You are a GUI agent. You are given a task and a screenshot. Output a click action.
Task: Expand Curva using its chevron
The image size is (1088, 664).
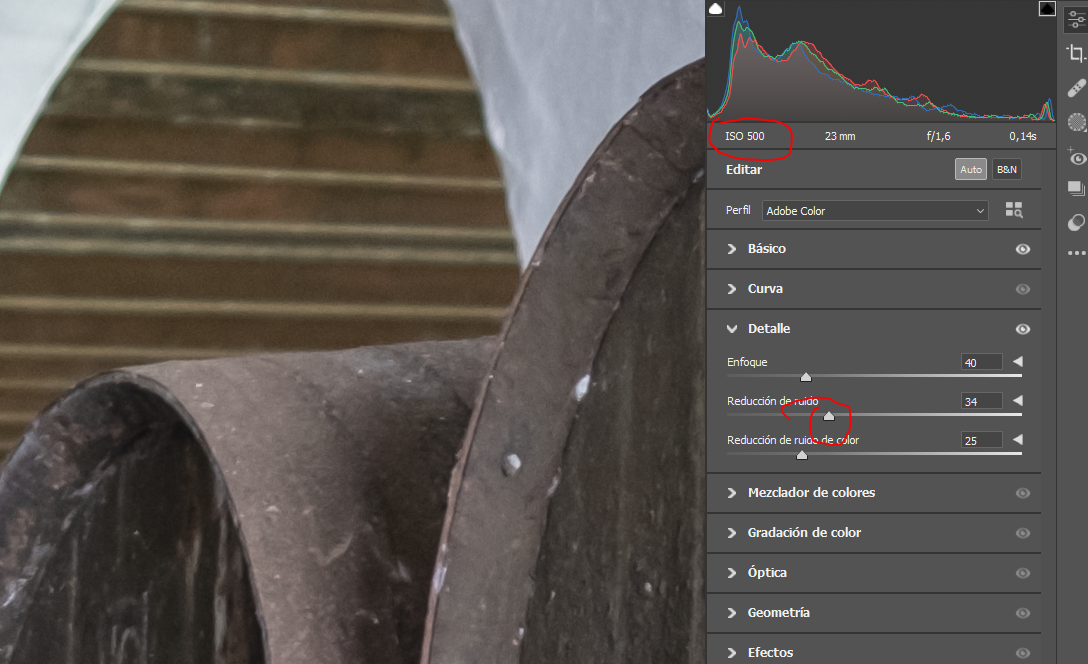click(x=731, y=289)
